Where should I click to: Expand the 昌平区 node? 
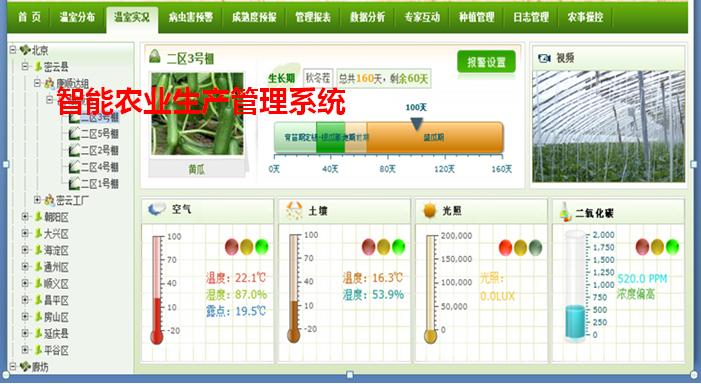25,300
